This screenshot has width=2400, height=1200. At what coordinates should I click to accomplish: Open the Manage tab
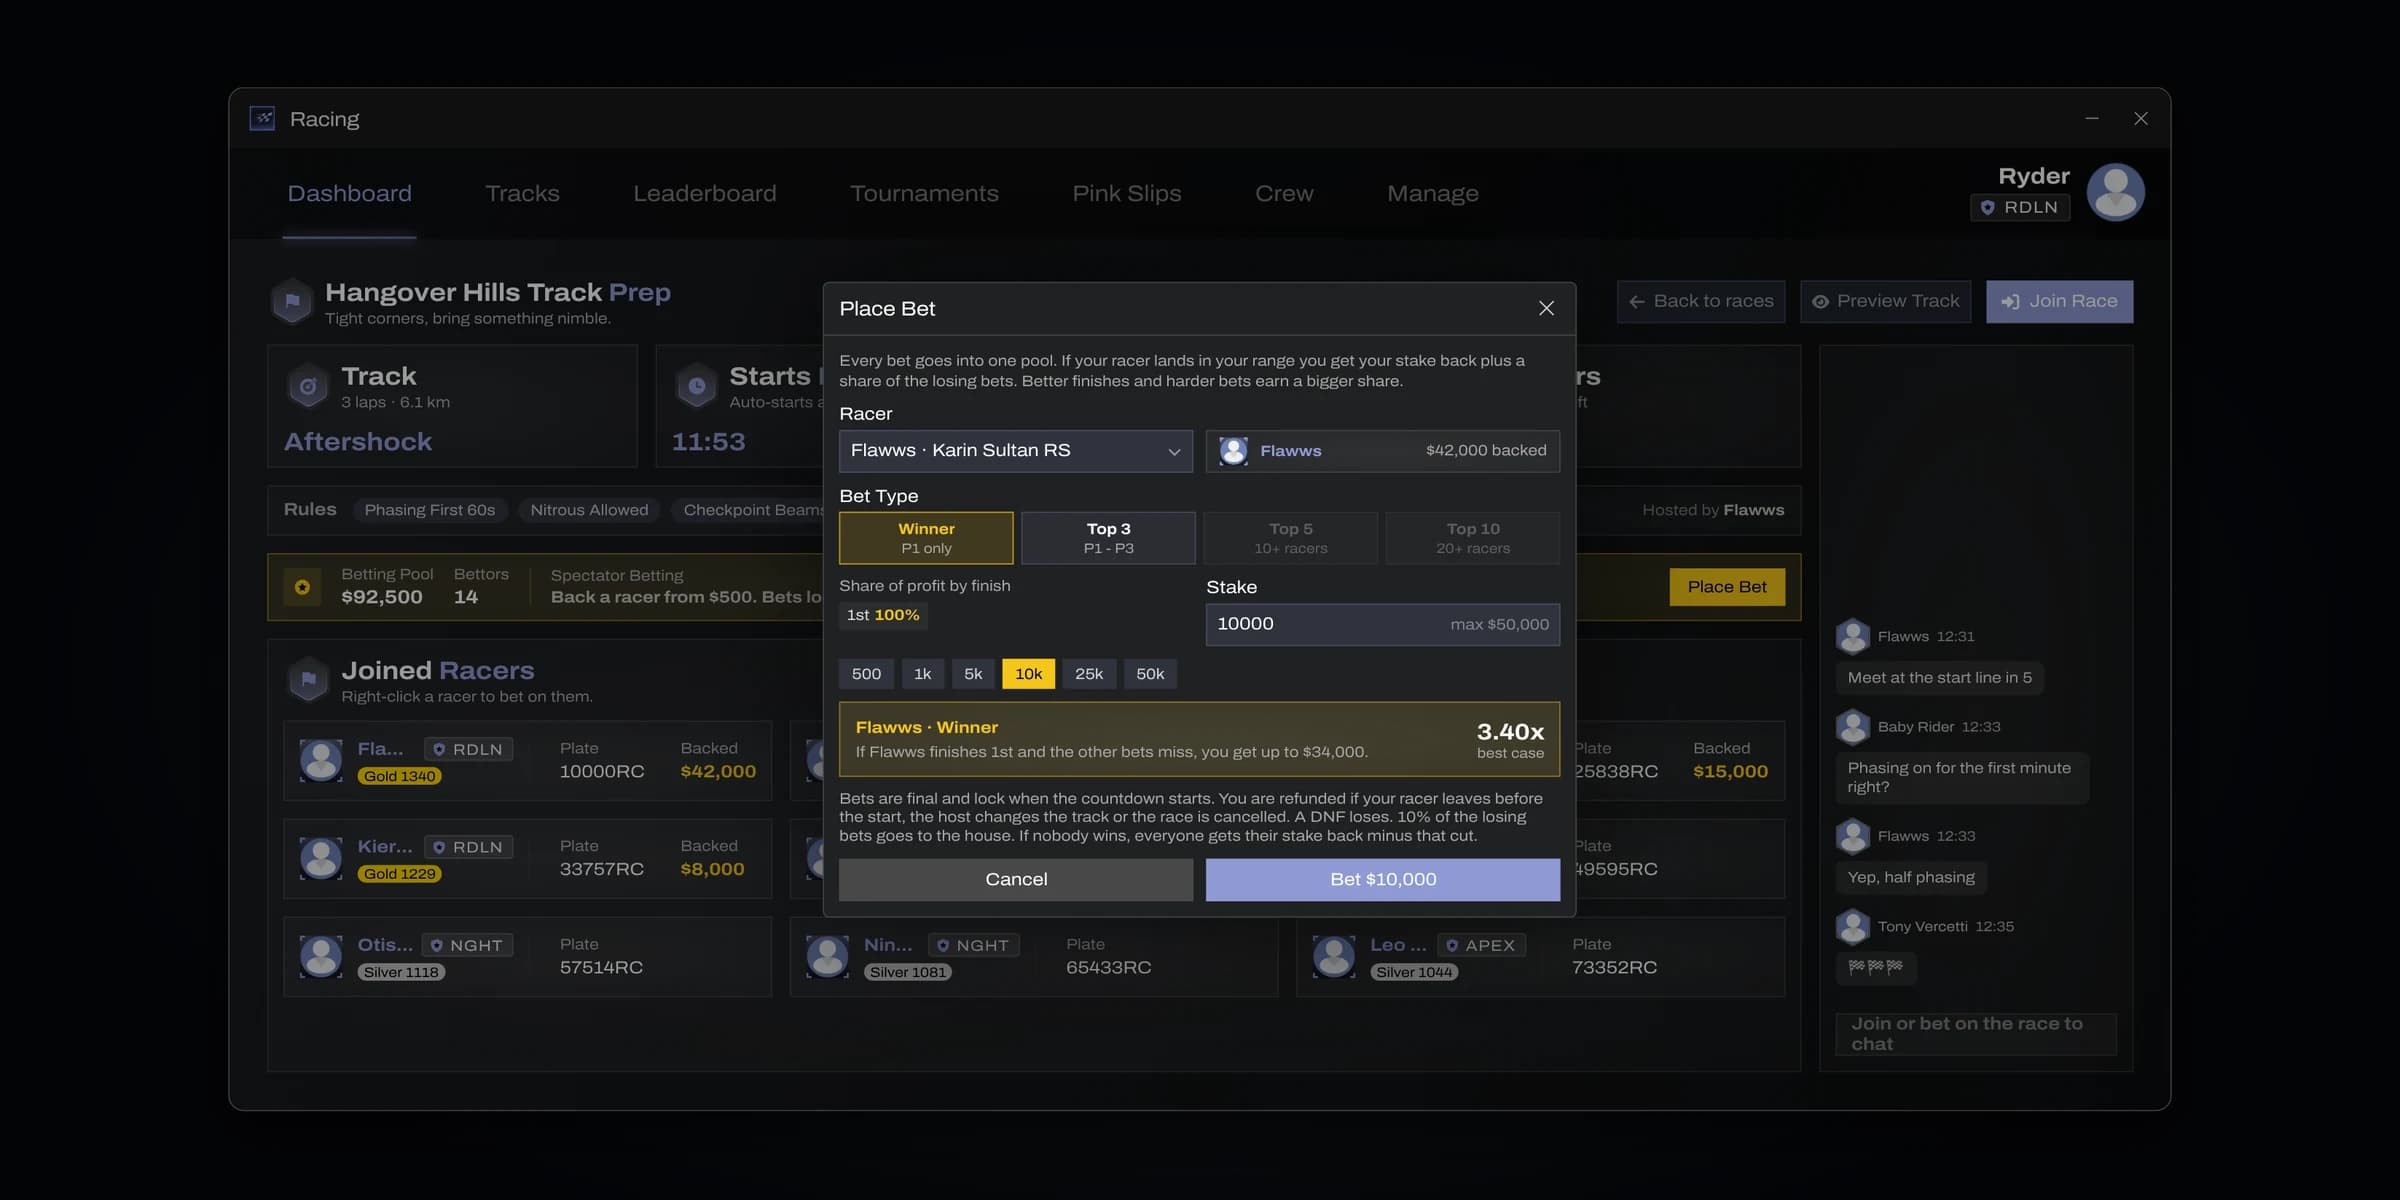pyautogui.click(x=1432, y=194)
